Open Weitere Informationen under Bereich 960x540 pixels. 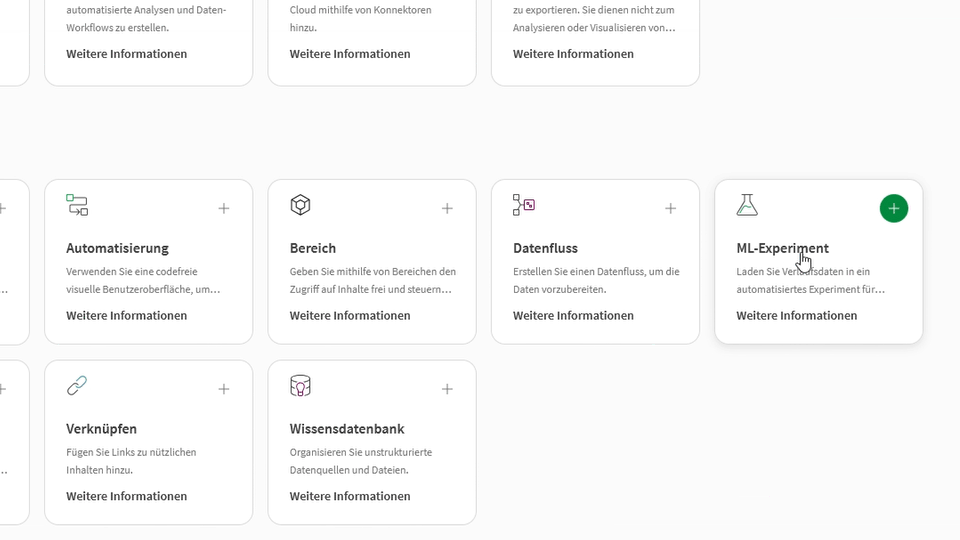pyautogui.click(x=350, y=316)
